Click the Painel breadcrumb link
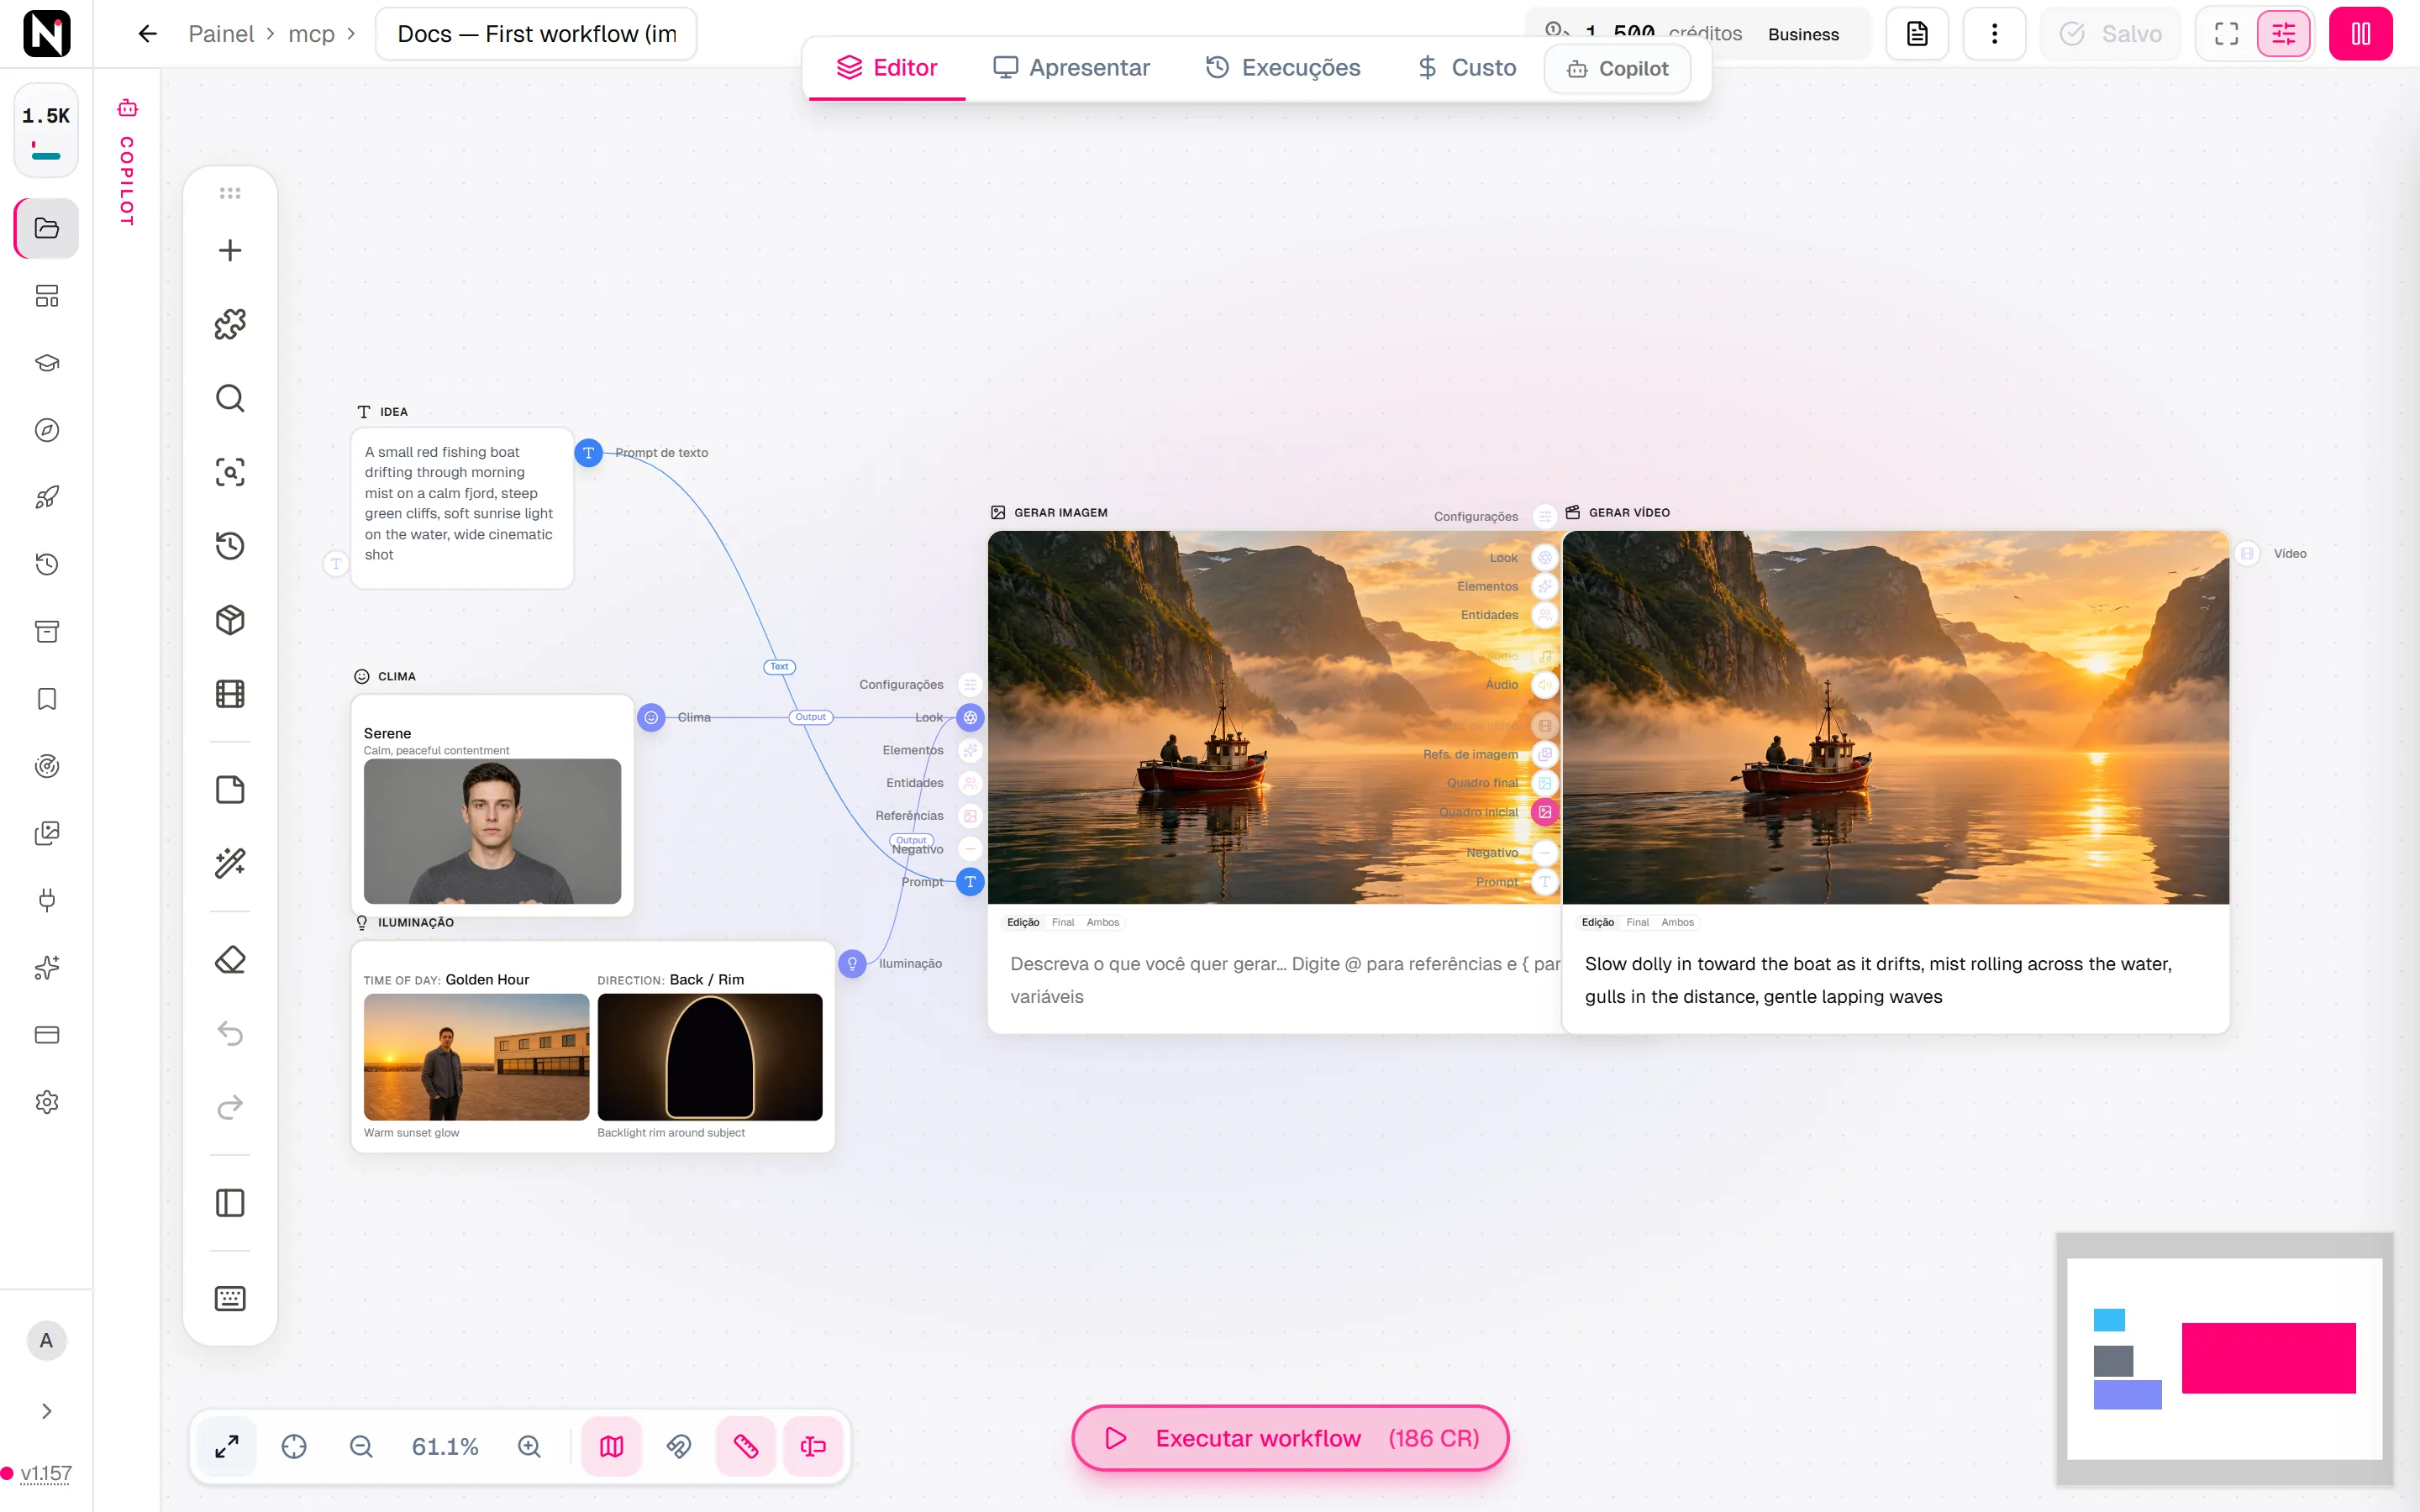Screen dimensions: 2420x1512 [x=221, y=34]
